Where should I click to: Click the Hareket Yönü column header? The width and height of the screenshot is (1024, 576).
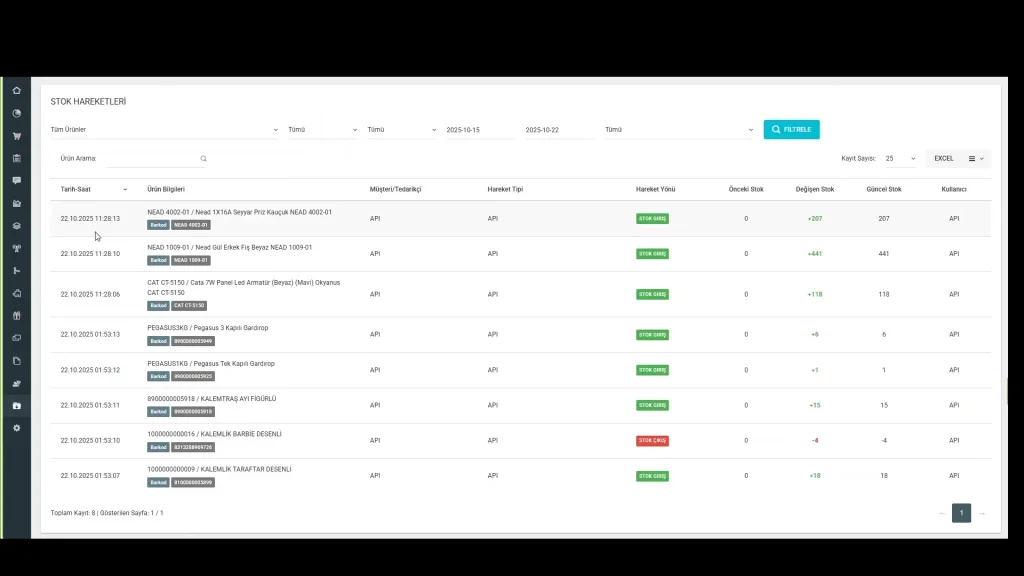coord(655,189)
